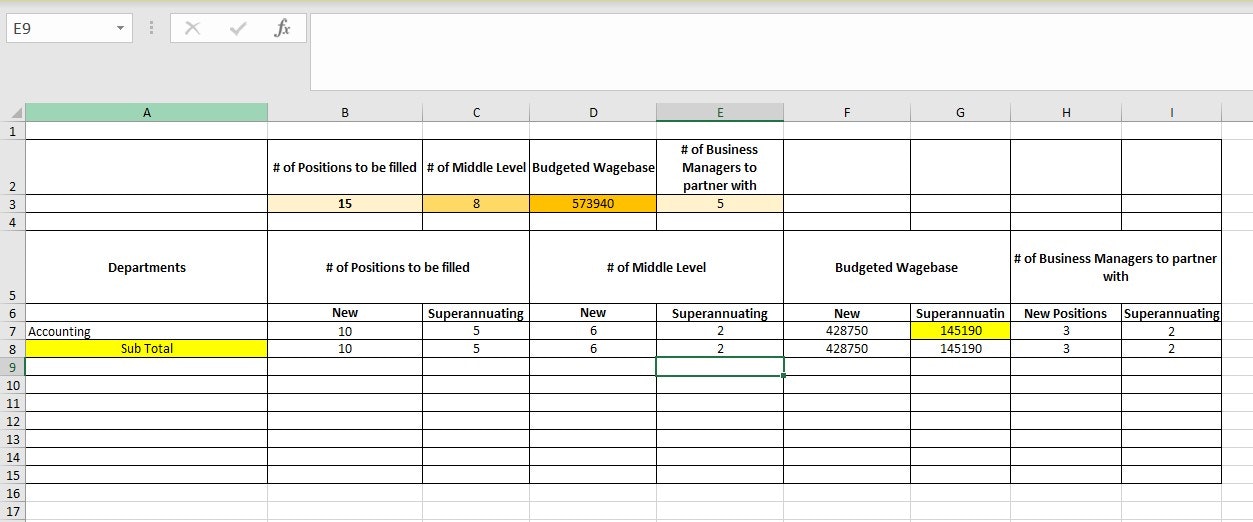
Task: Click the Departments header cell
Action: pyautogui.click(x=146, y=267)
